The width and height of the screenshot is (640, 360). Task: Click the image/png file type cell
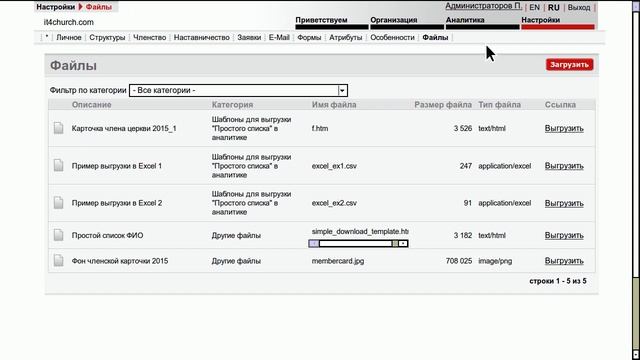pos(495,261)
